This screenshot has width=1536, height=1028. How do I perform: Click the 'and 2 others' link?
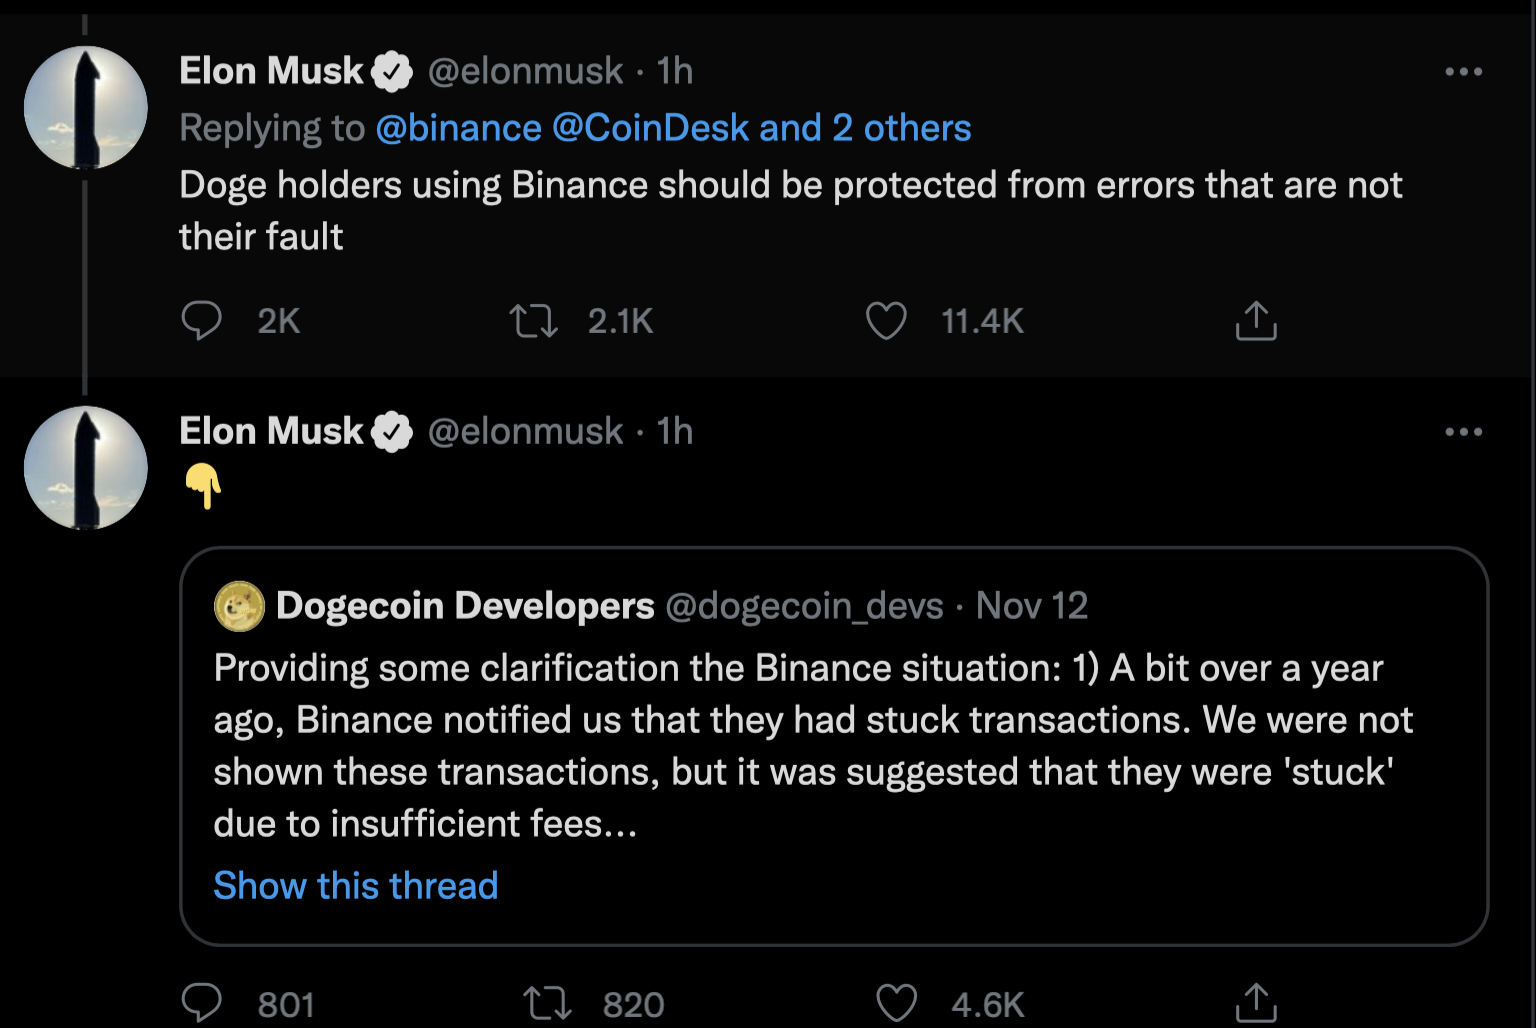coord(865,128)
